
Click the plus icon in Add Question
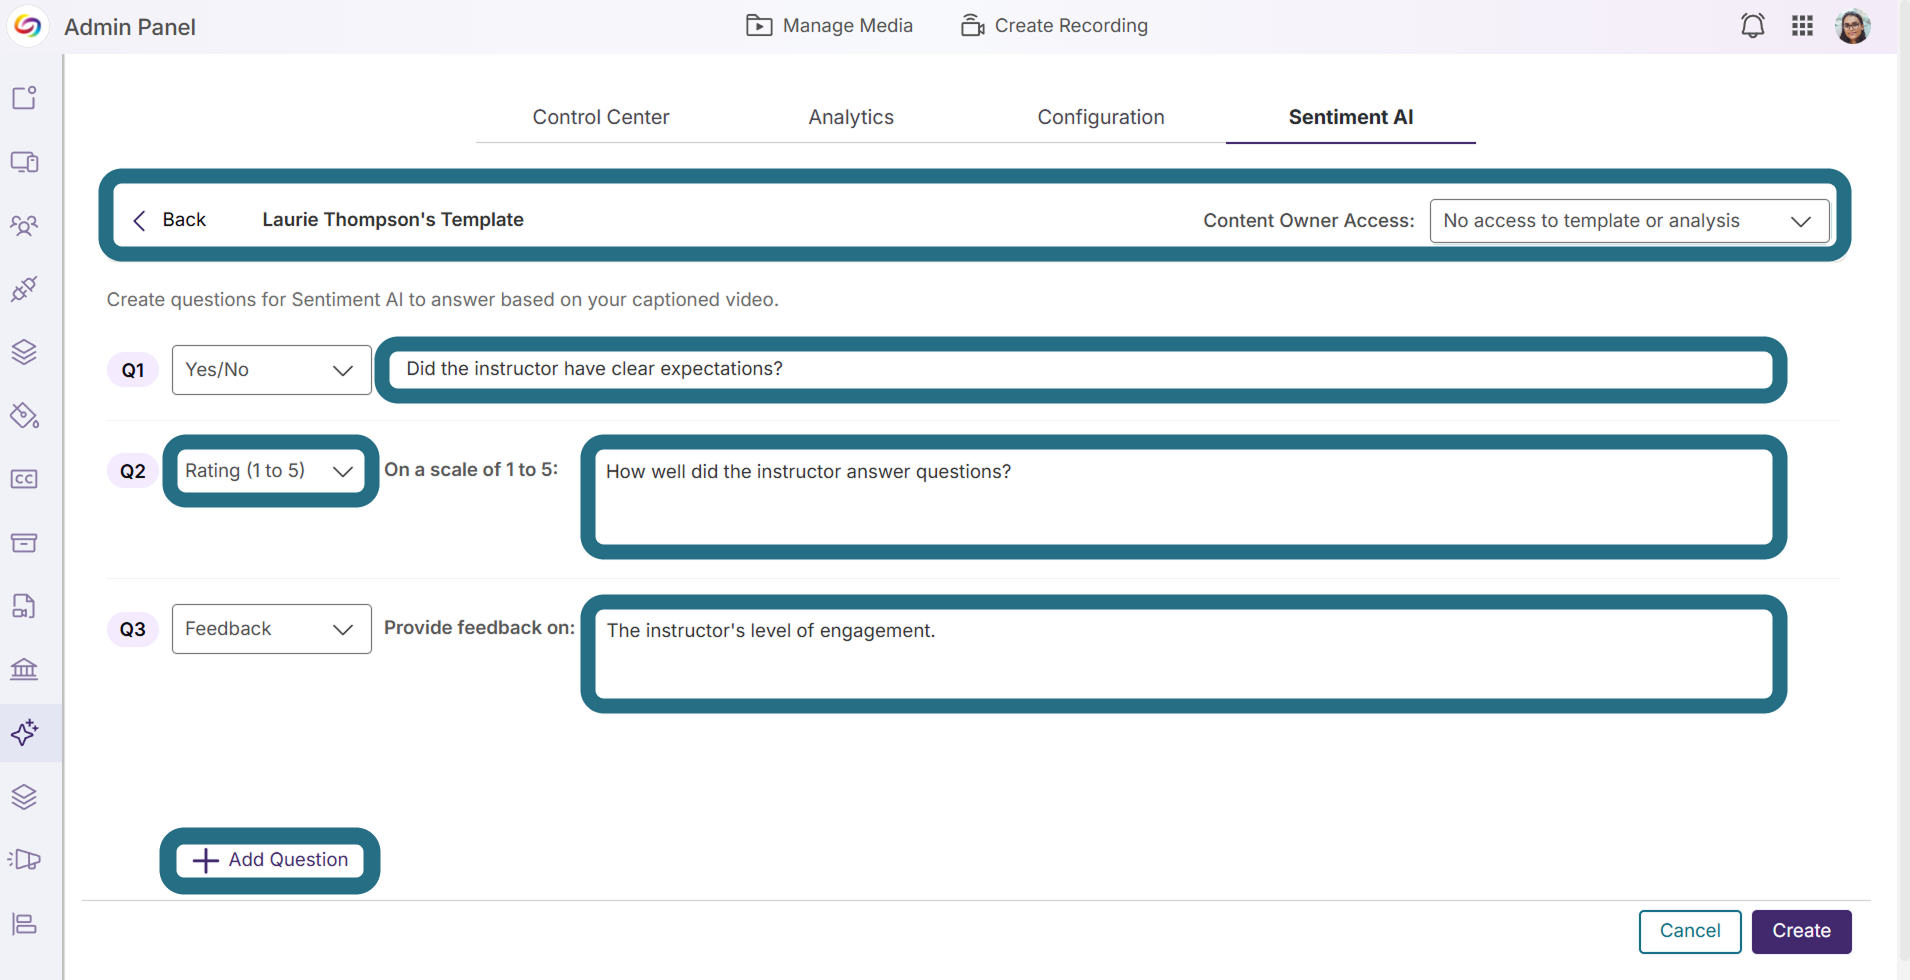pos(205,861)
